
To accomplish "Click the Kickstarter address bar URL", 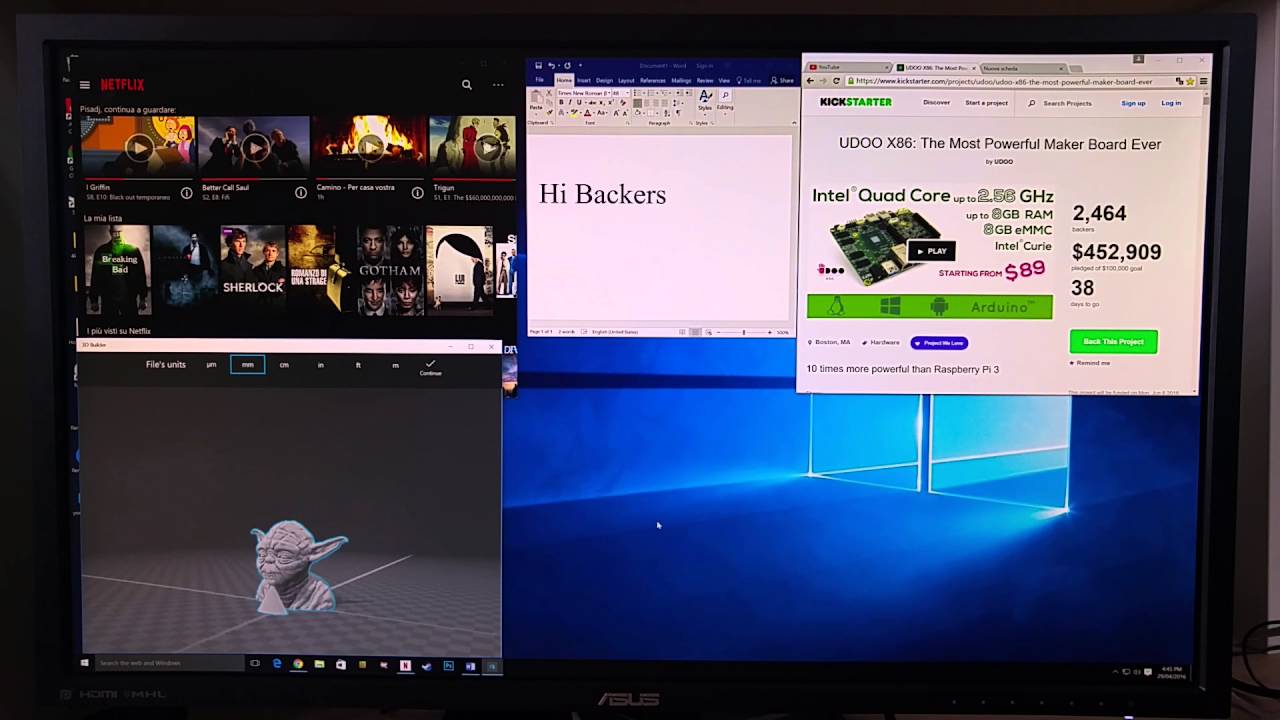I will point(1004,81).
